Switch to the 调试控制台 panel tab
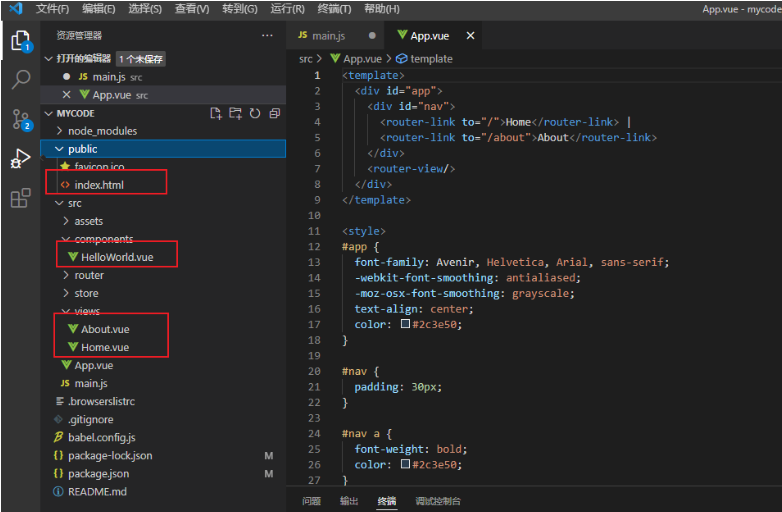The height and width of the screenshot is (512, 782). (438, 501)
